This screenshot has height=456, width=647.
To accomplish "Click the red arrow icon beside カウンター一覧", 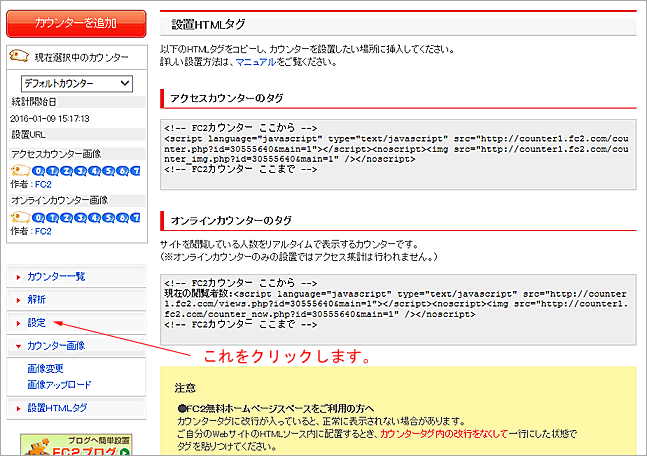I will point(18,277).
